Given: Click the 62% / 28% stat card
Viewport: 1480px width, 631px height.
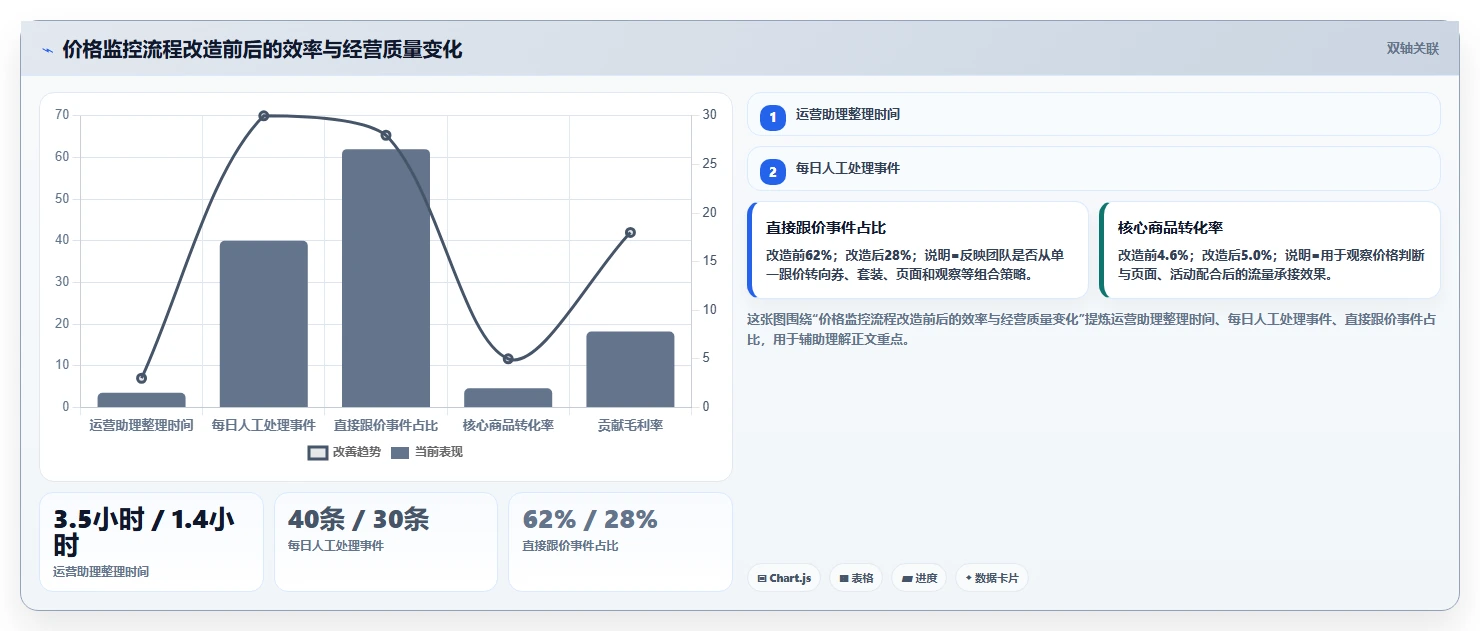Looking at the screenshot, I should (x=620, y=542).
